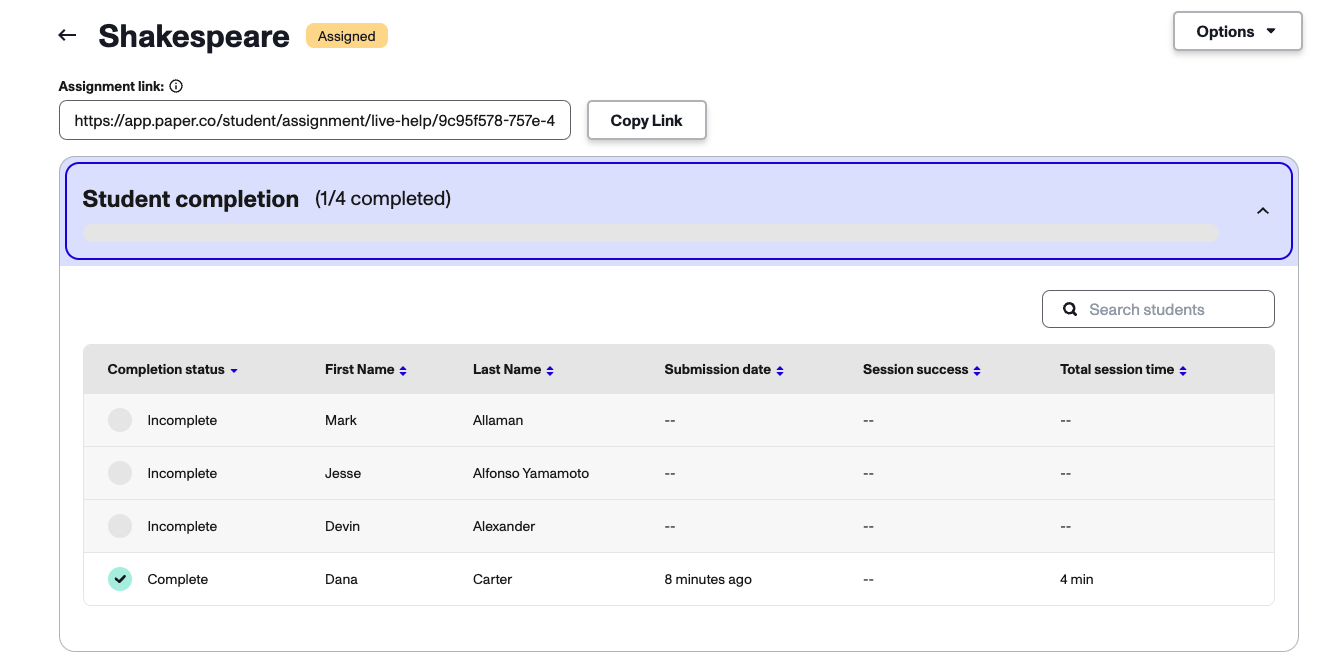Click Jesse's incomplete status circle
This screenshot has width=1330, height=669.
coord(120,473)
